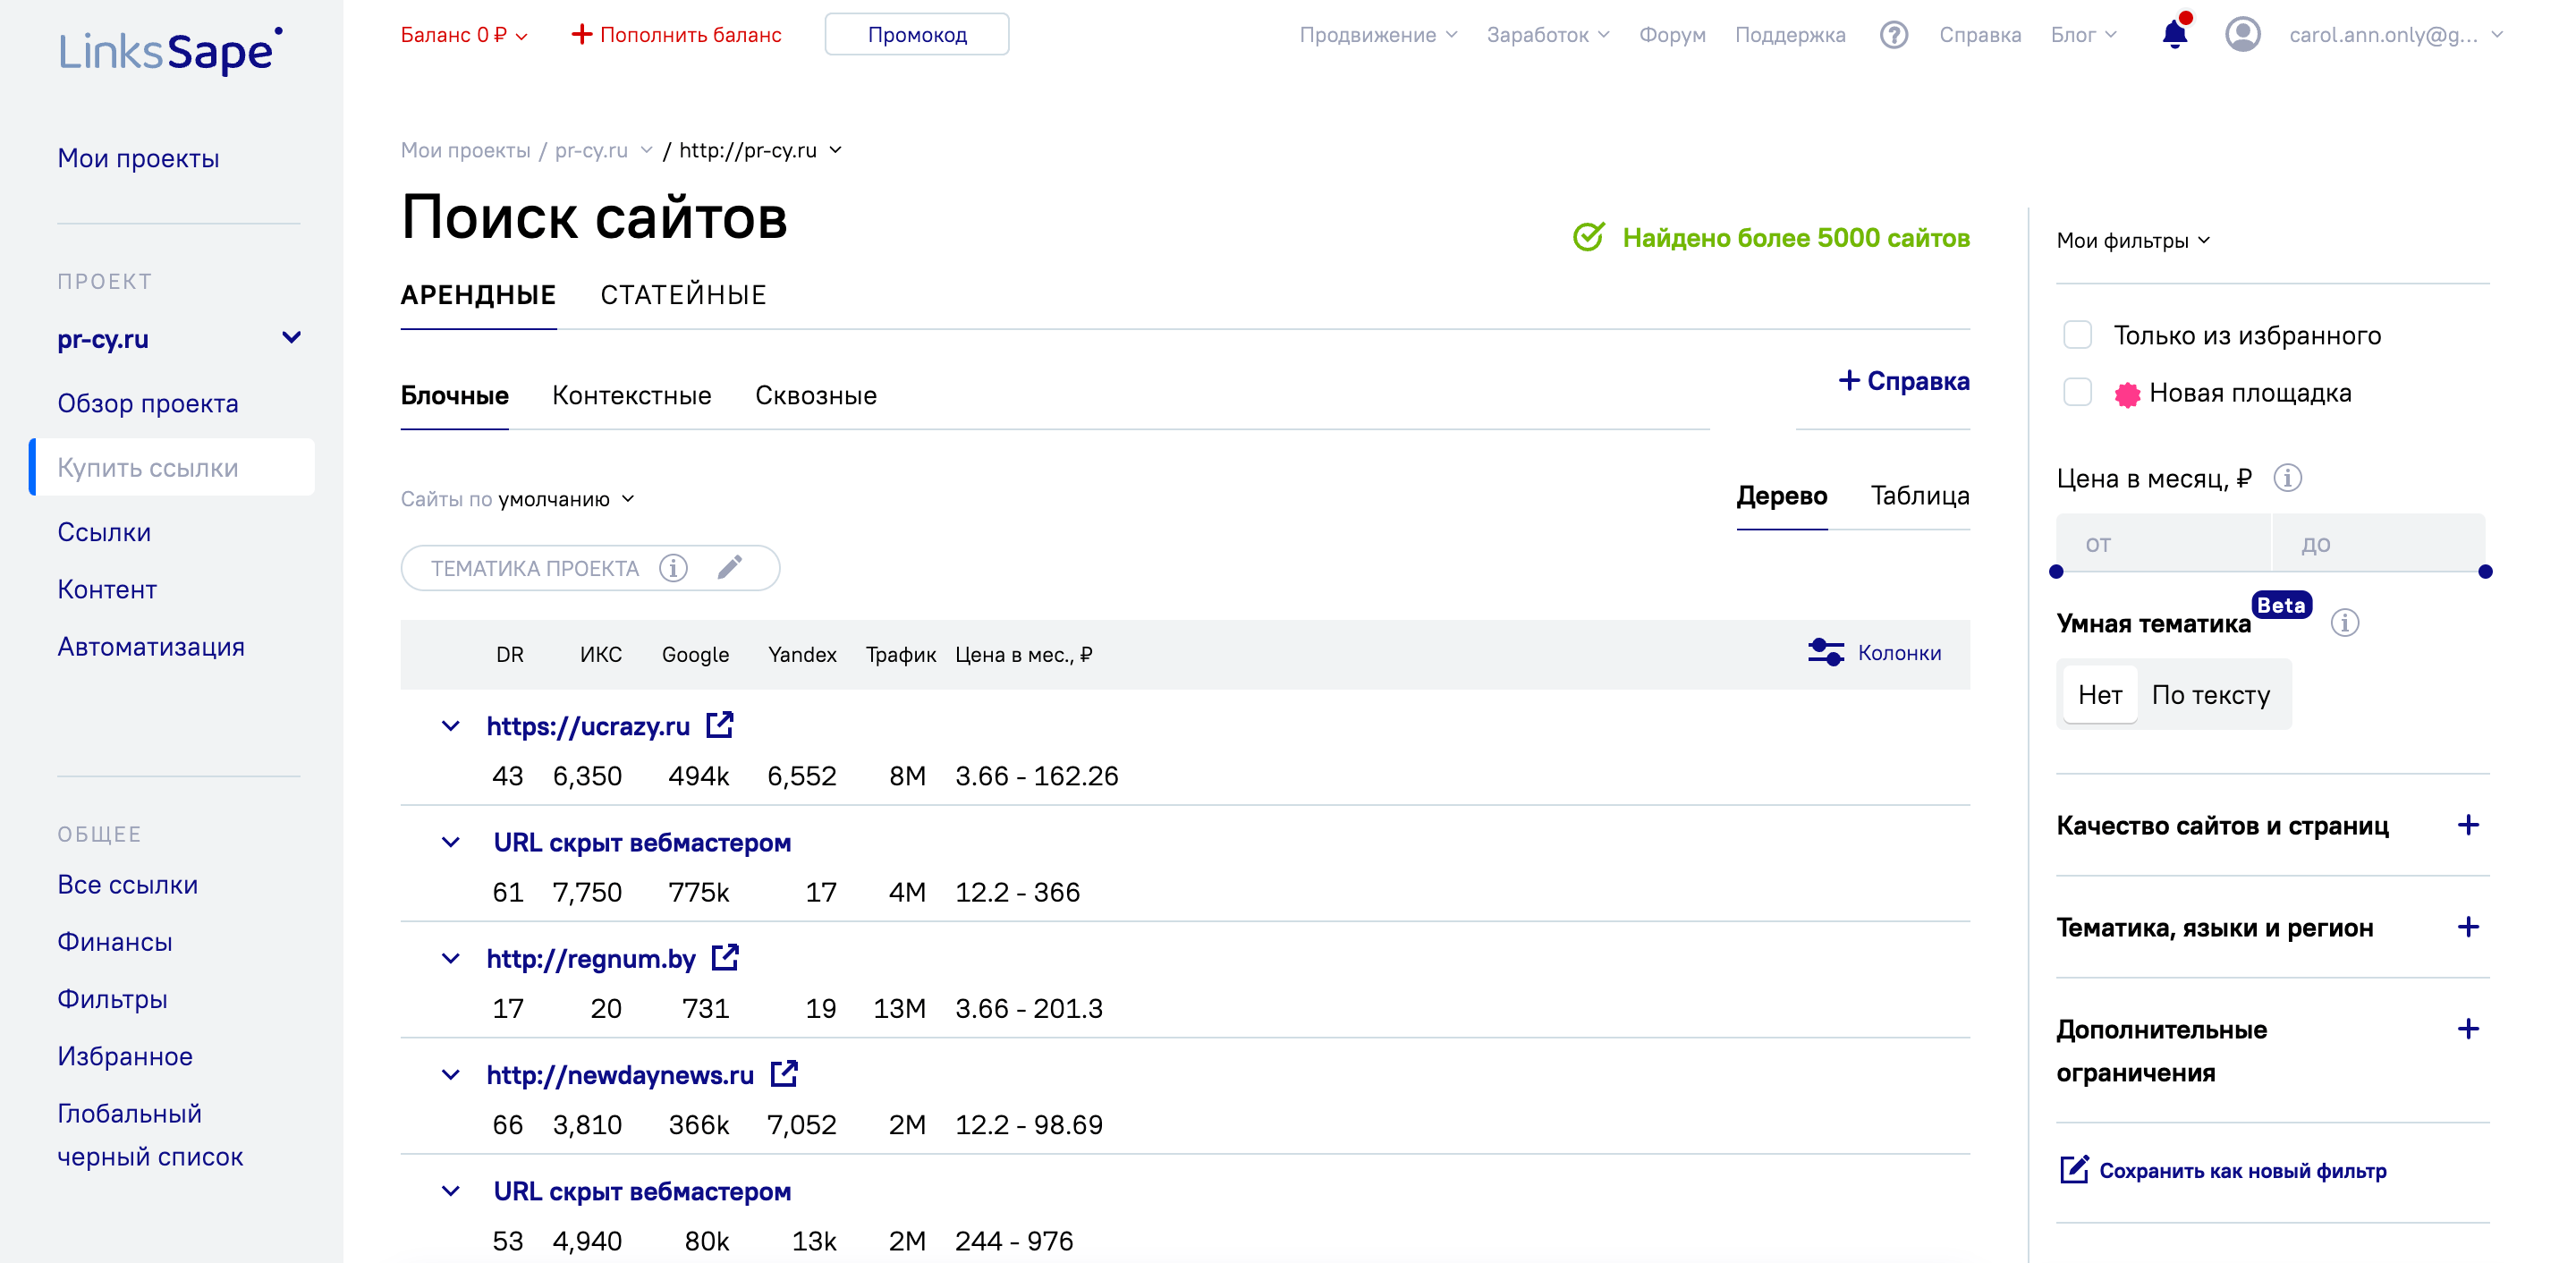
Task: Open Автоматизация in sidebar
Action: [x=151, y=646]
